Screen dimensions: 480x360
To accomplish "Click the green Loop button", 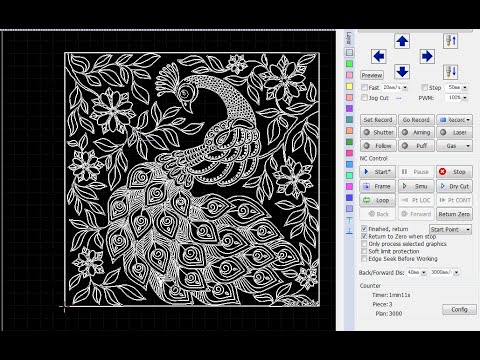I will click(x=378, y=200).
